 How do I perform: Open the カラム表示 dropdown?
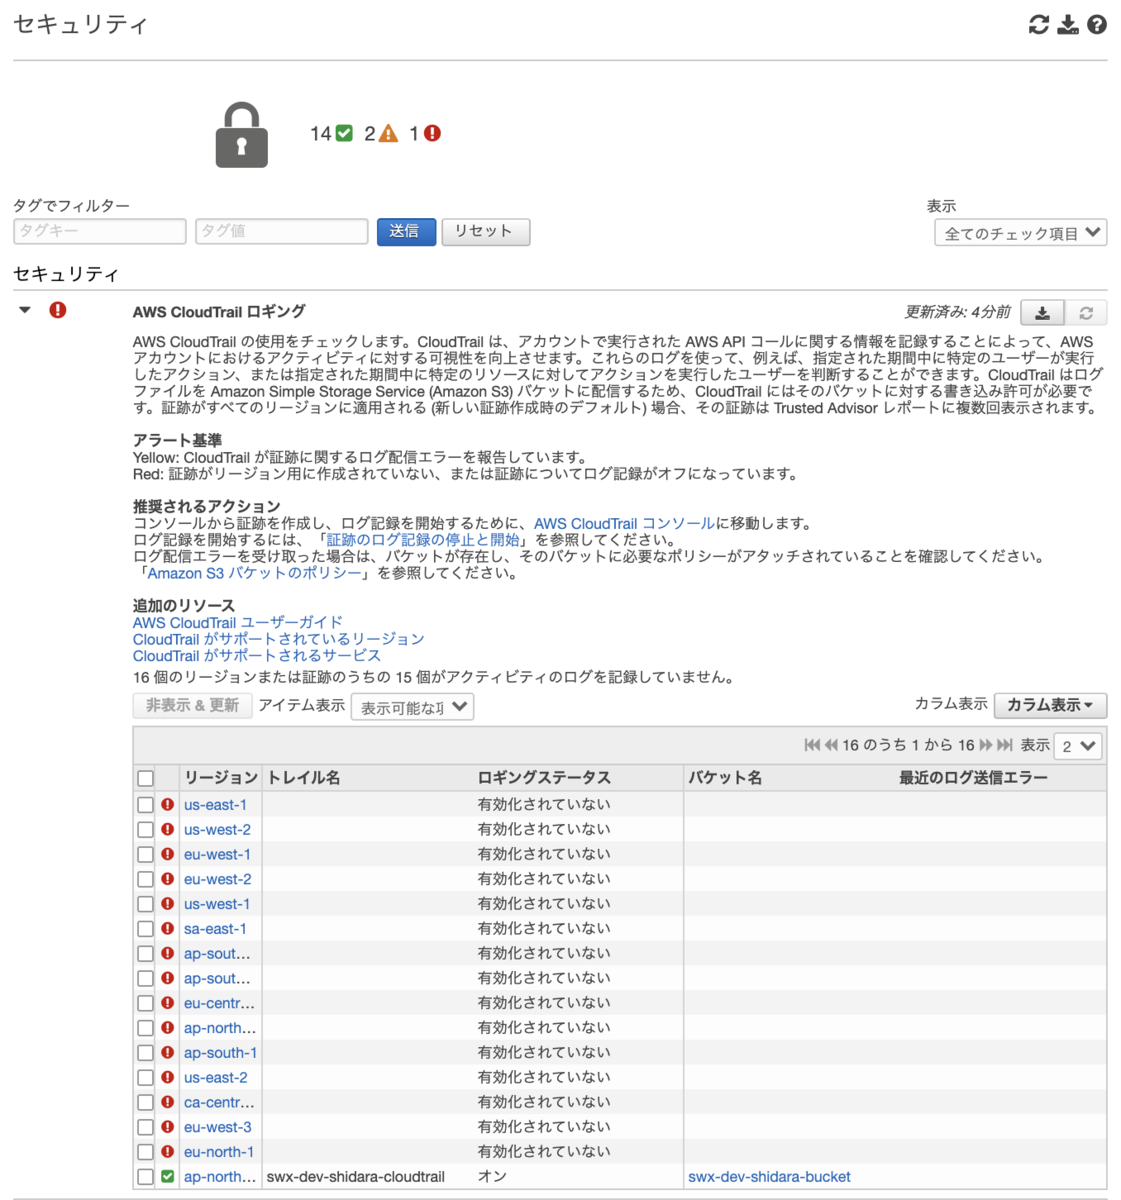pos(1050,705)
